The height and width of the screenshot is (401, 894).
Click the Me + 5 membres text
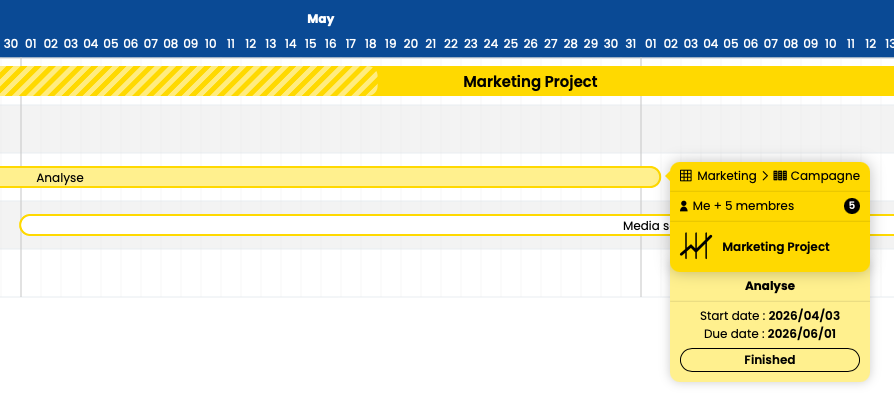[x=743, y=206]
